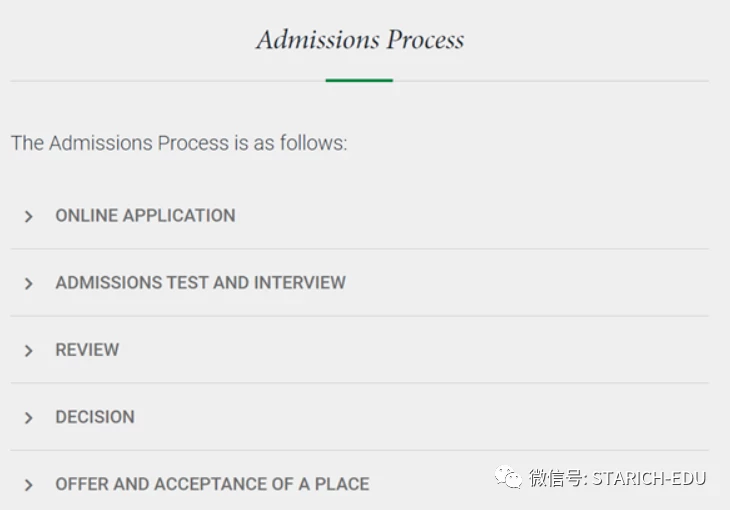Image resolution: width=730 pixels, height=510 pixels.
Task: Click the text 'The Admissions Process is as follows:'
Action: point(179,143)
